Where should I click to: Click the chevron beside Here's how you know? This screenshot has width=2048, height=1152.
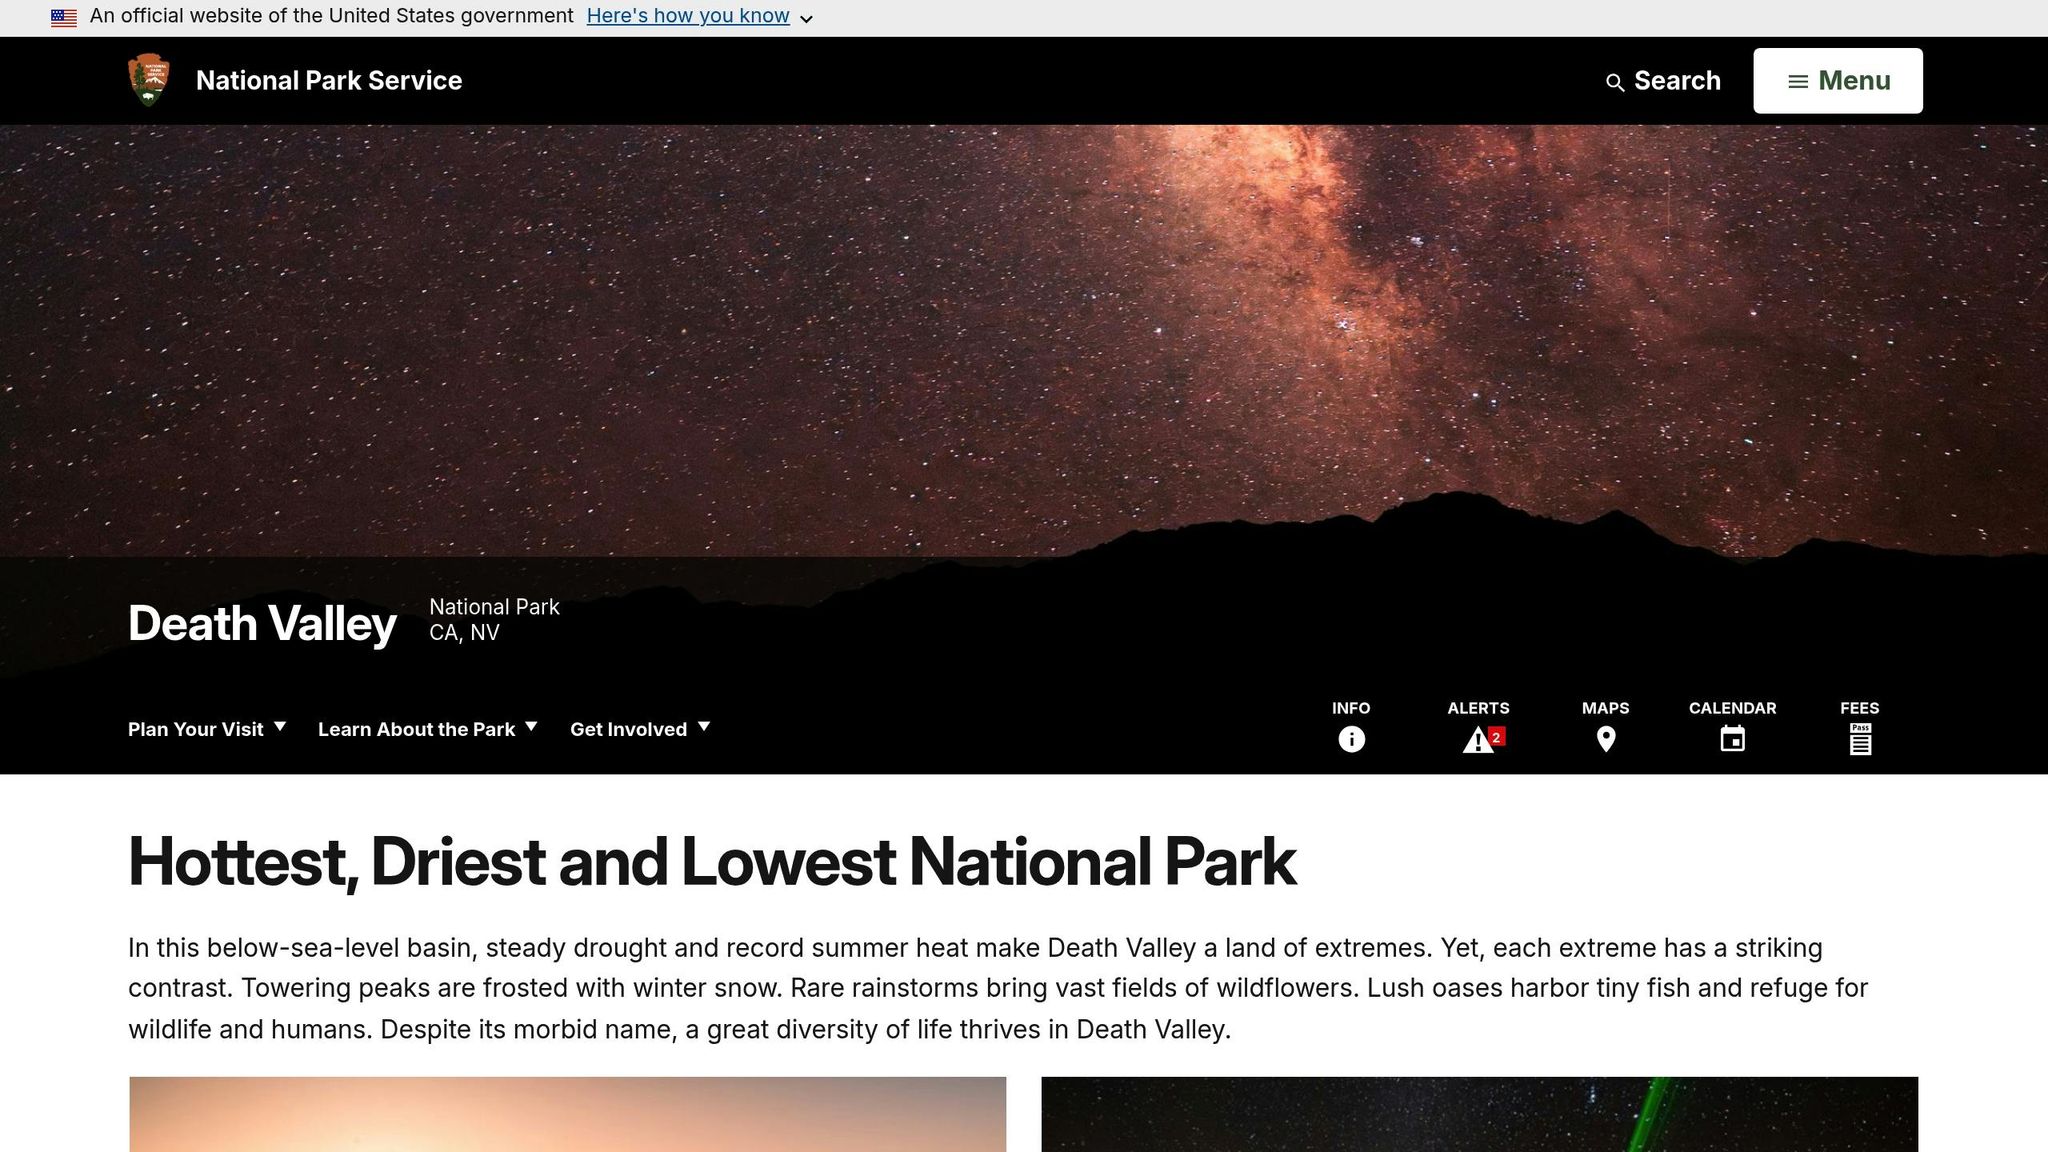point(806,19)
